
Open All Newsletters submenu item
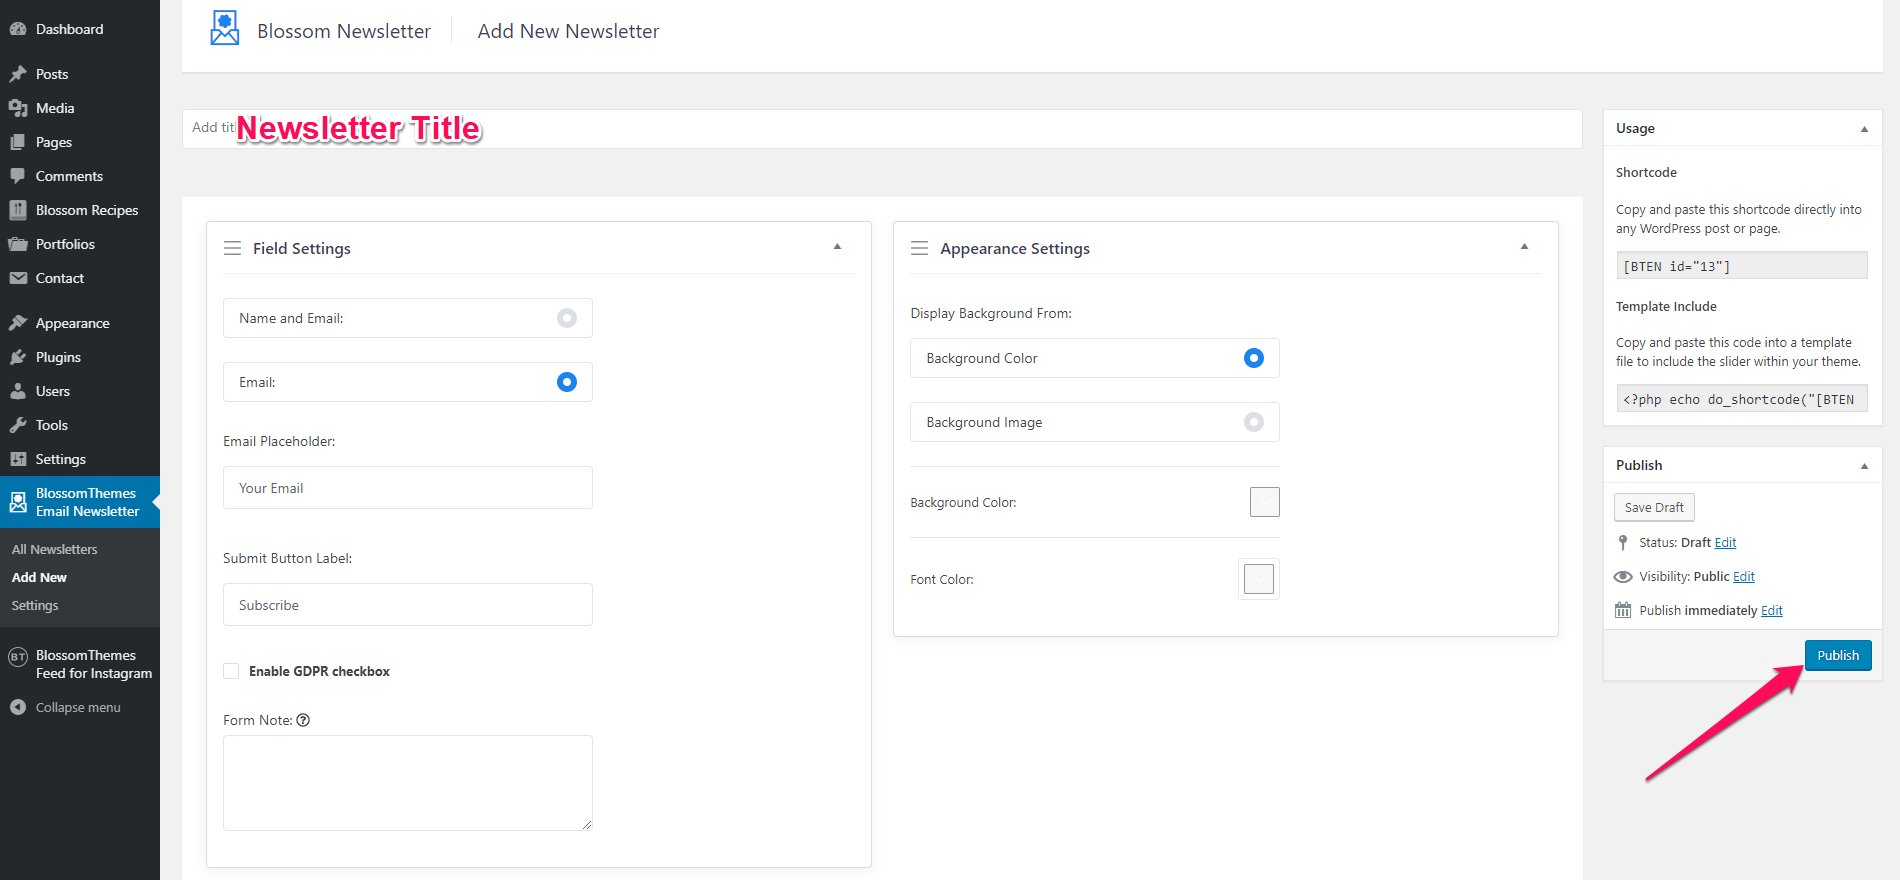tap(55, 549)
